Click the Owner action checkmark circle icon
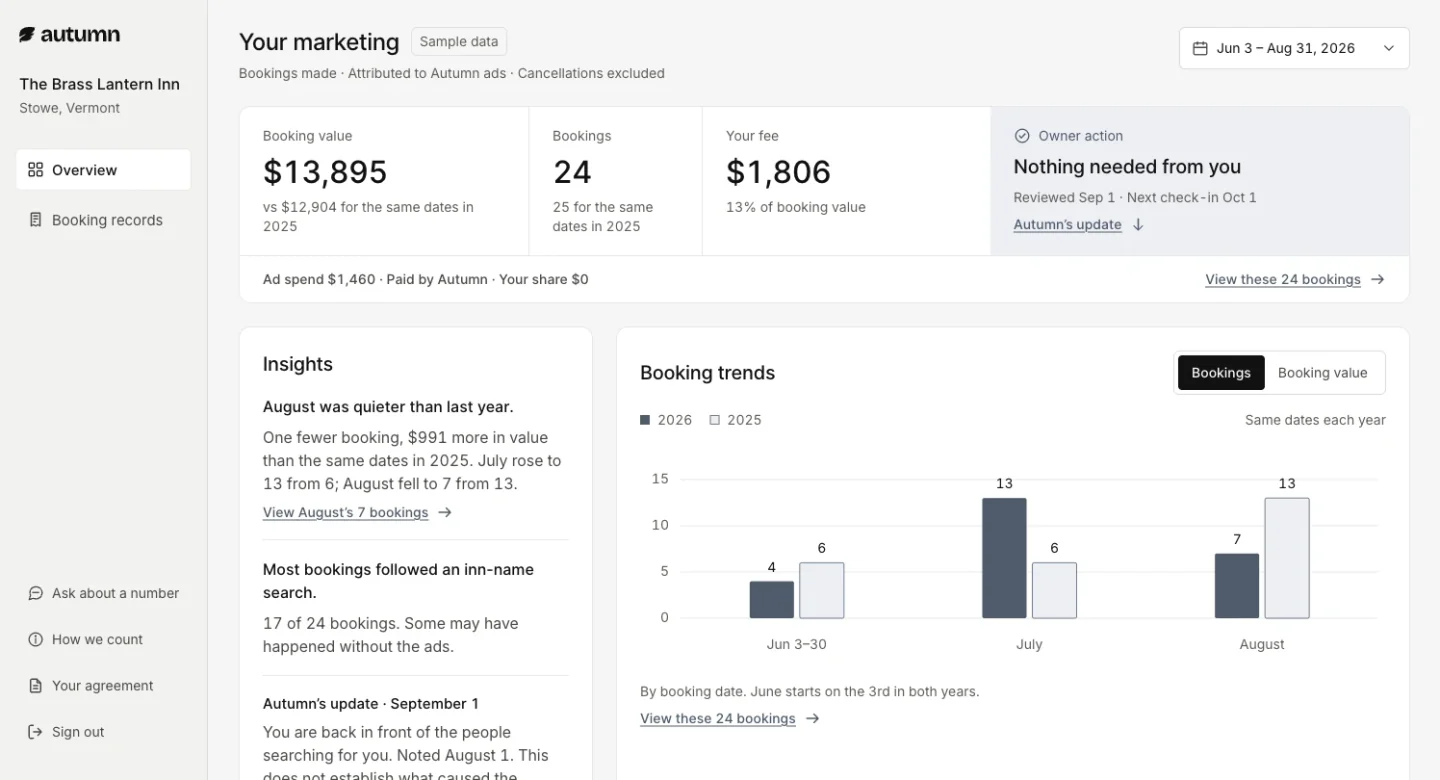The height and width of the screenshot is (780, 1440). coord(1022,136)
